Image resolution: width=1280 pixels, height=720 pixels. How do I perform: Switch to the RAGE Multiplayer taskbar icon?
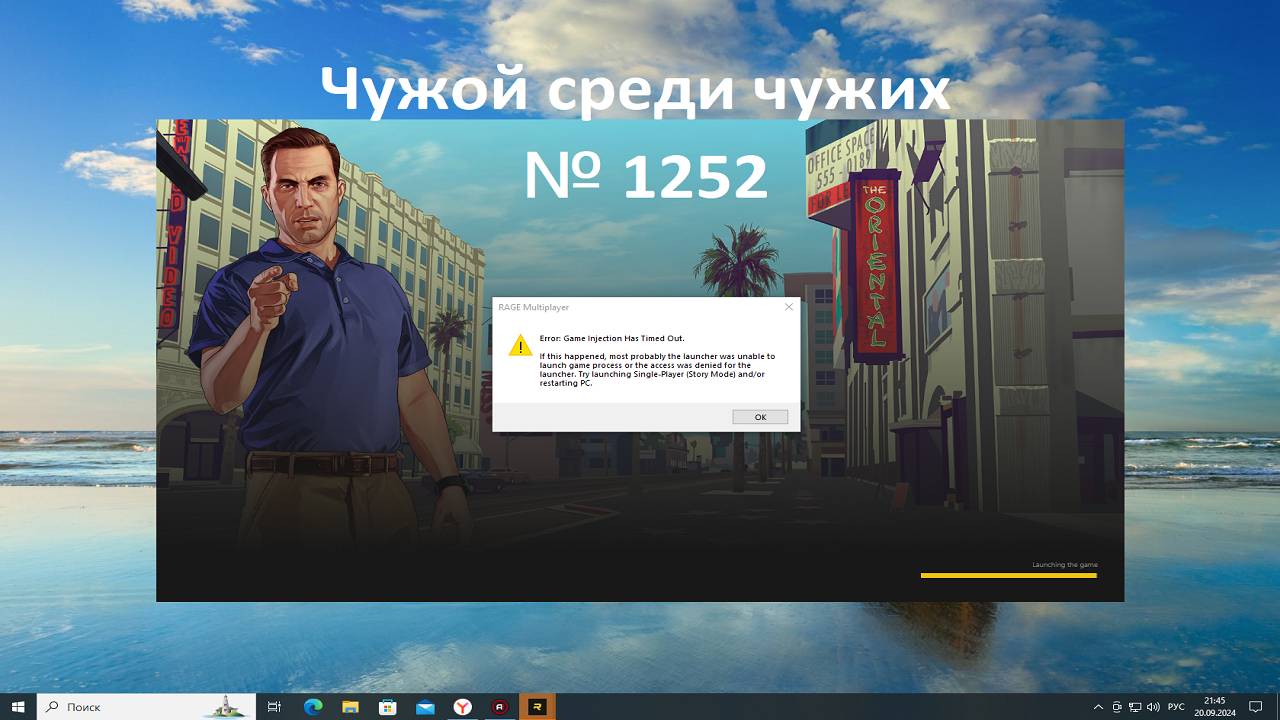point(538,707)
